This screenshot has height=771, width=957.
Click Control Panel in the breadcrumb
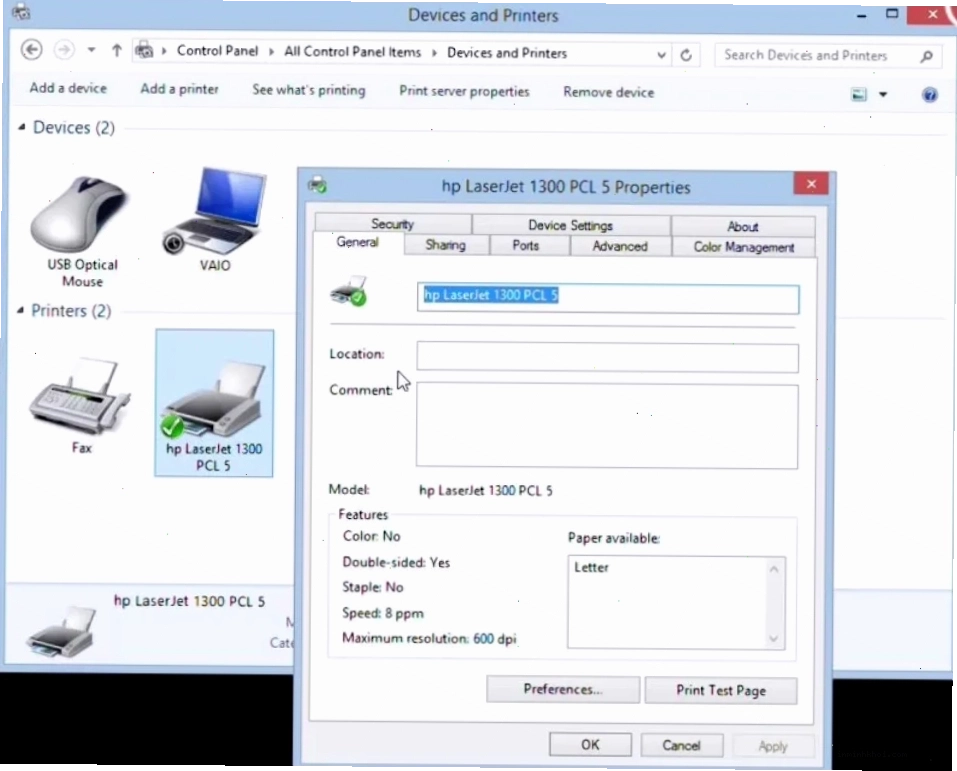tap(217, 51)
